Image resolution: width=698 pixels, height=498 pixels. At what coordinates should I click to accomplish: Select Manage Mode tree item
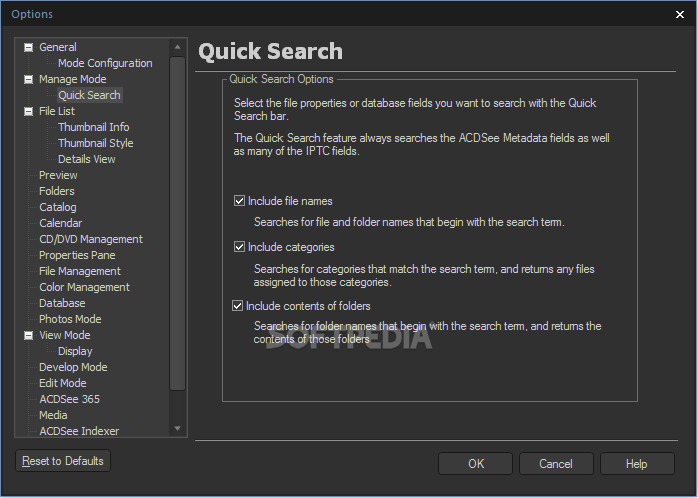[x=73, y=79]
